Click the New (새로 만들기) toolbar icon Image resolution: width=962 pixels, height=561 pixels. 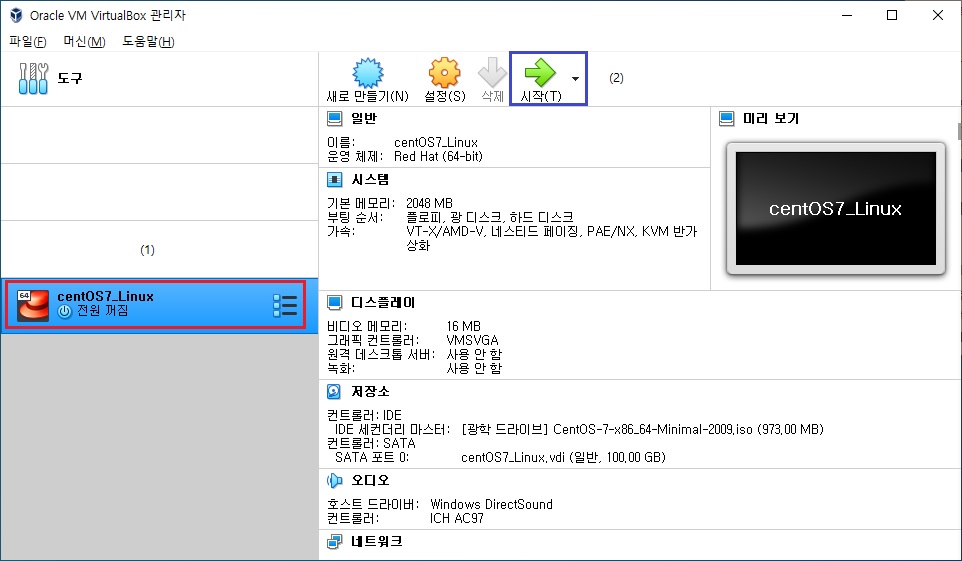[367, 73]
